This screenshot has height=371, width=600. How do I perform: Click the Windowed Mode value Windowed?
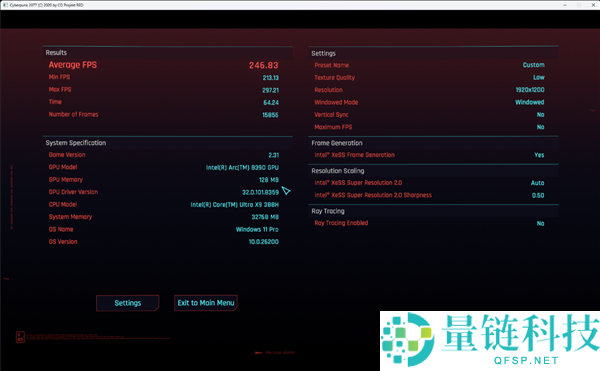530,102
